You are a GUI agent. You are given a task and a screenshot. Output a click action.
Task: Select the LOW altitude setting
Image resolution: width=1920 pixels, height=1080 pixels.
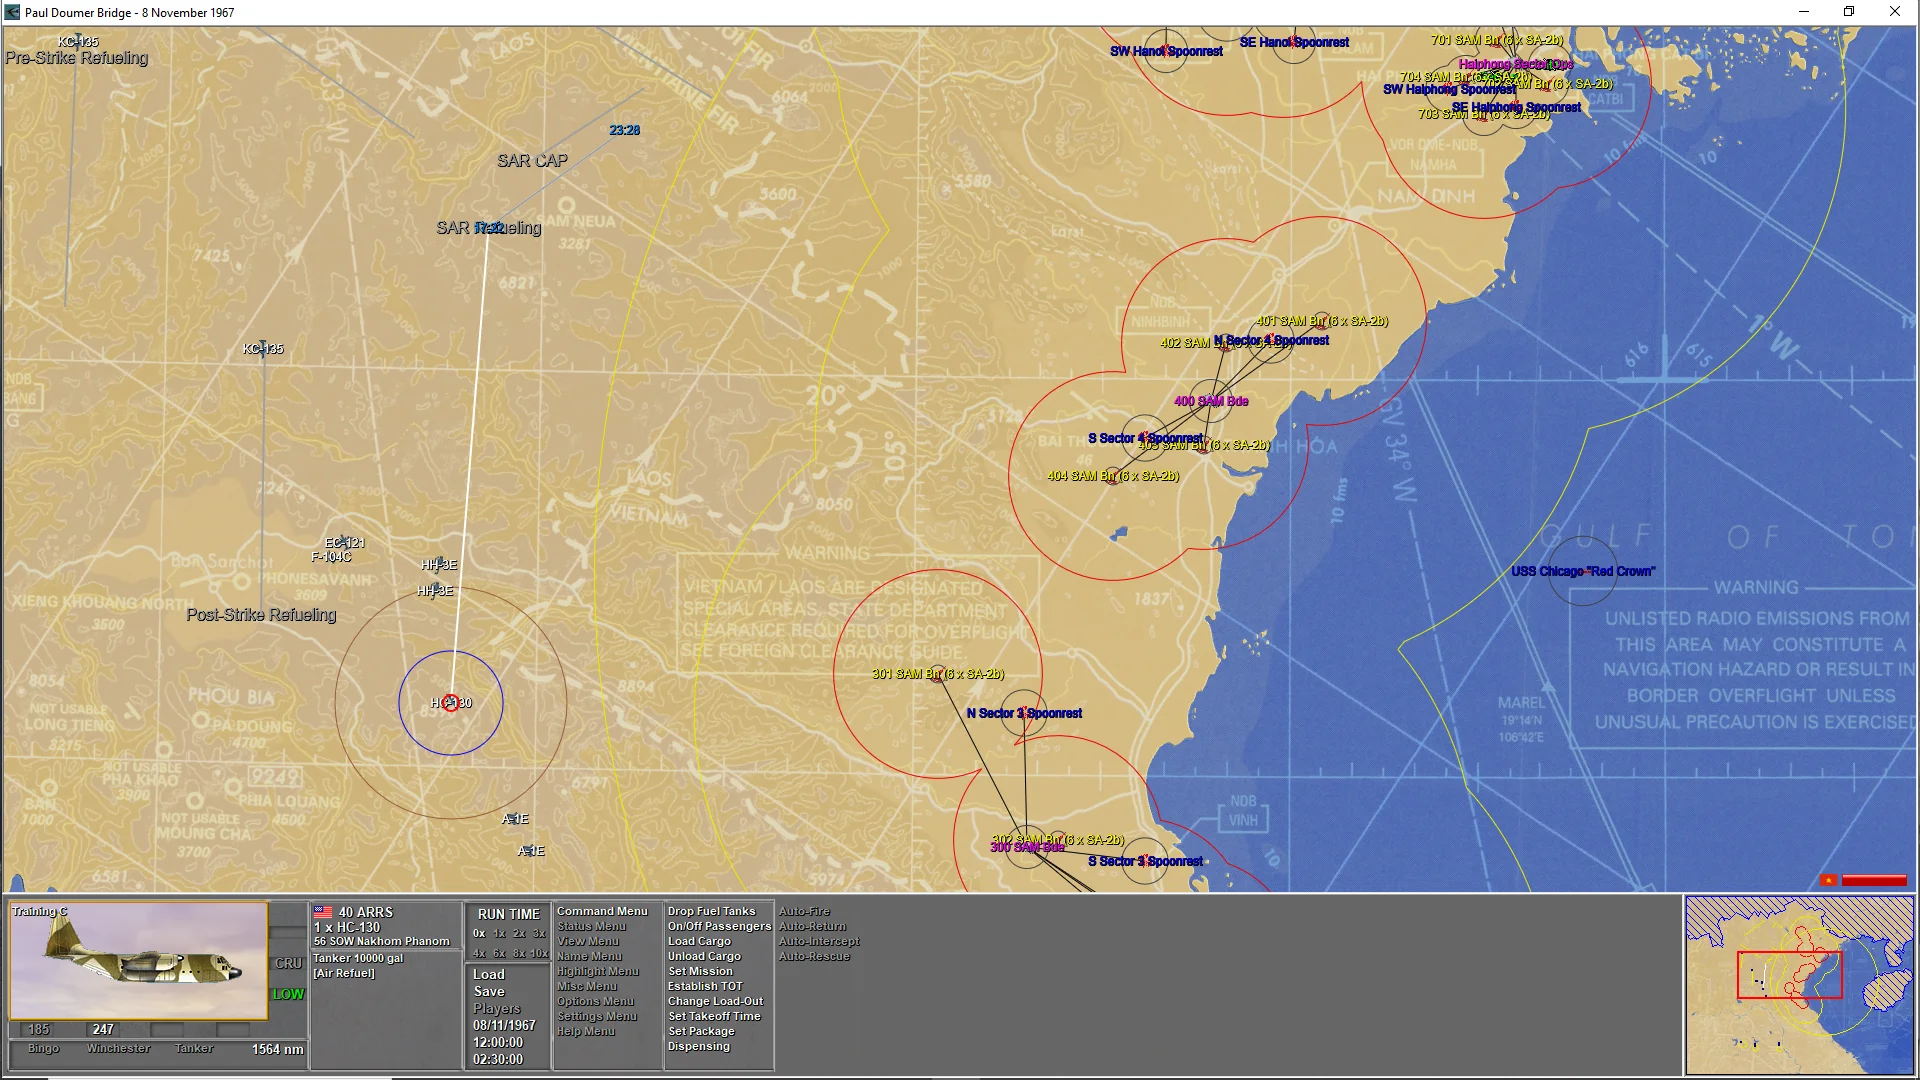(288, 994)
